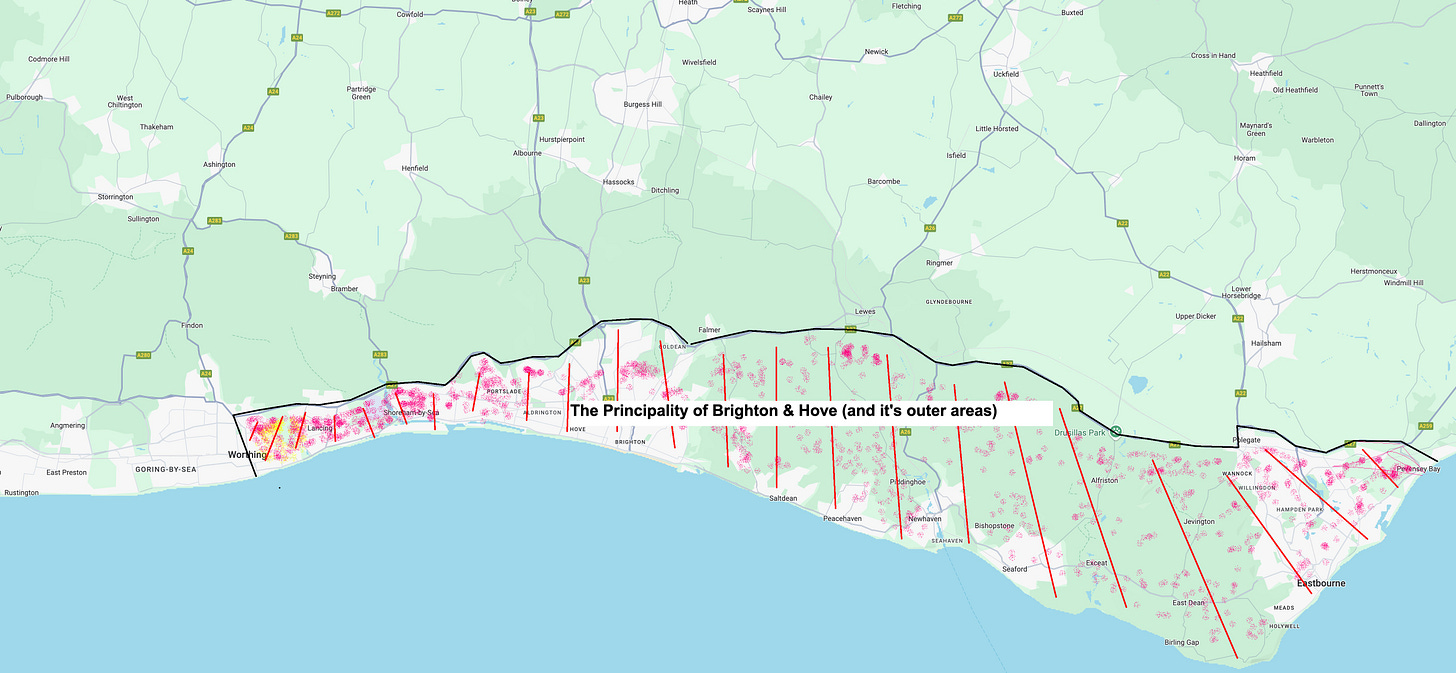Click the HAMPDEN PARK label
This screenshot has height=673, width=1456.
(x=1301, y=509)
